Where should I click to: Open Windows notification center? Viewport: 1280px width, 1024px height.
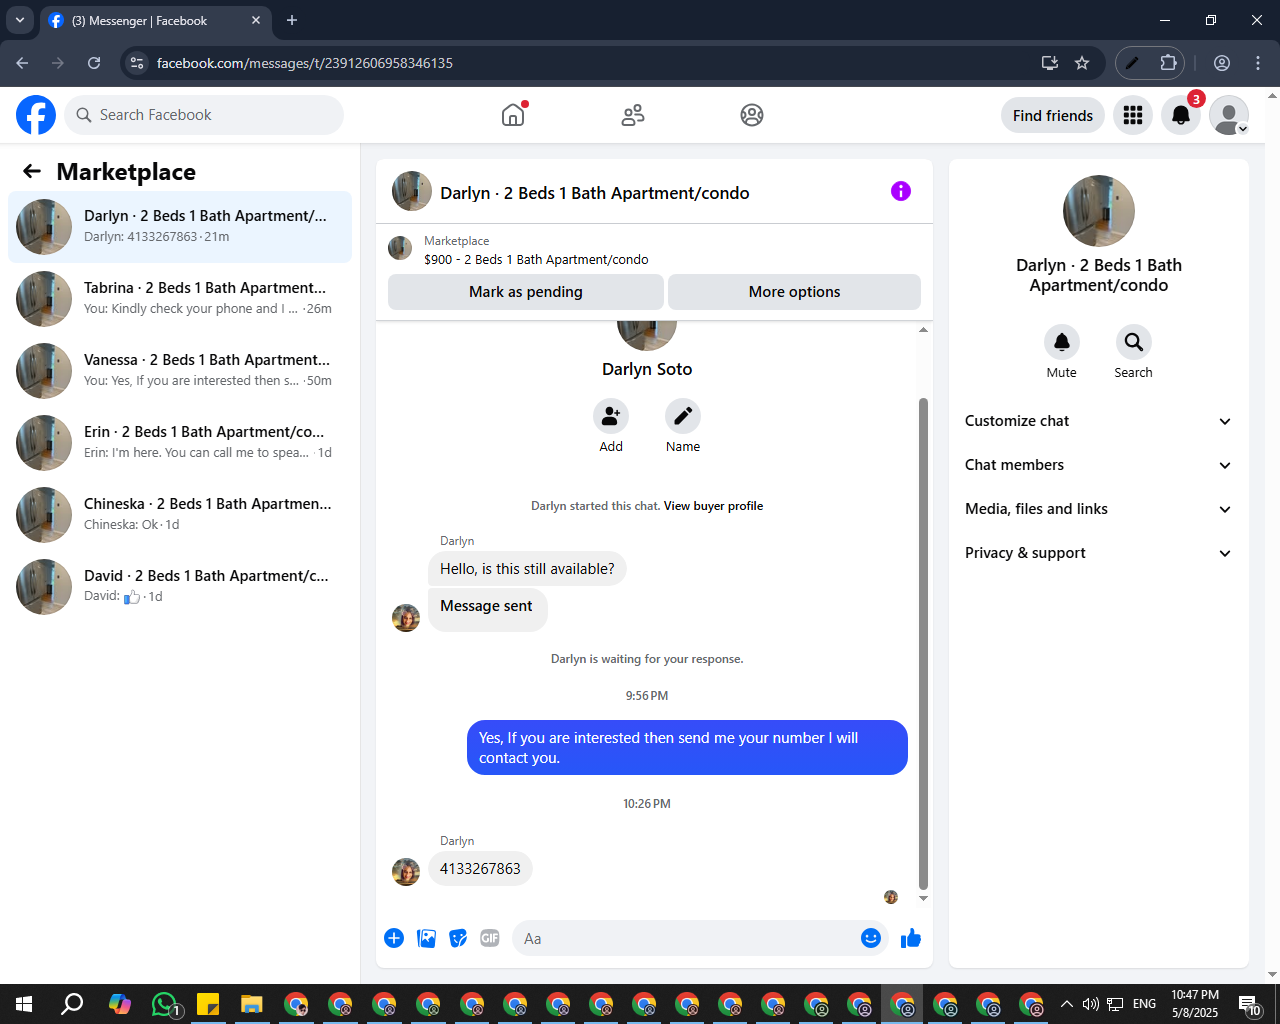[x=1250, y=1004]
